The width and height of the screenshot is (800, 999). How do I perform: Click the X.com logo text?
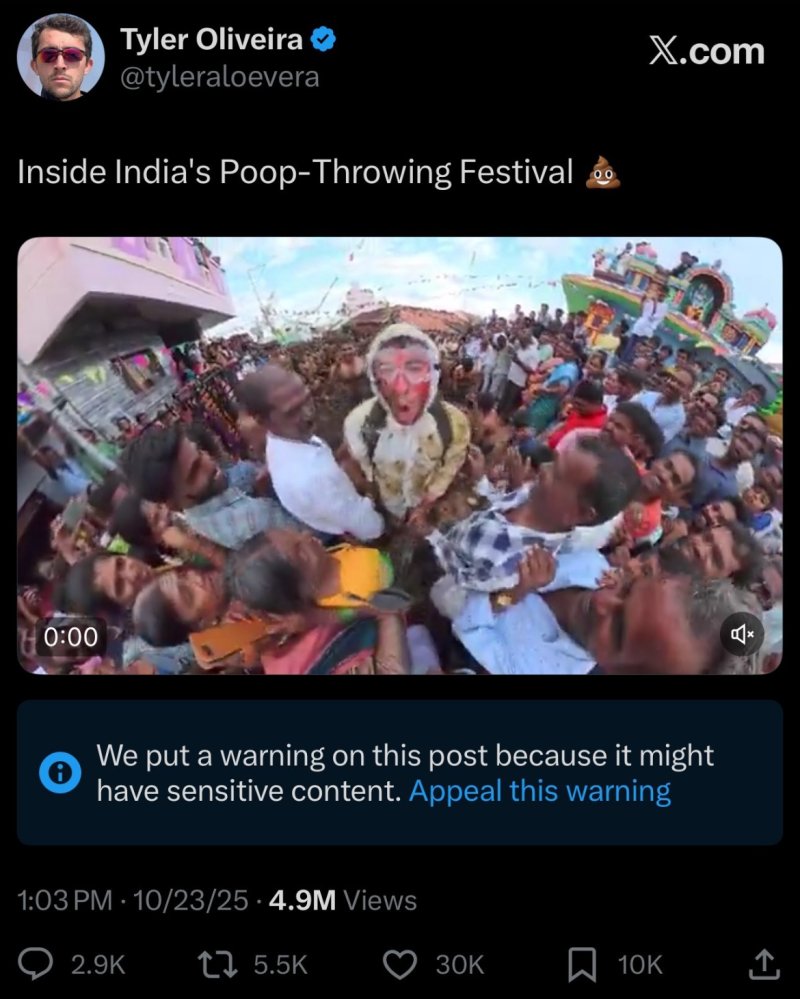click(706, 51)
